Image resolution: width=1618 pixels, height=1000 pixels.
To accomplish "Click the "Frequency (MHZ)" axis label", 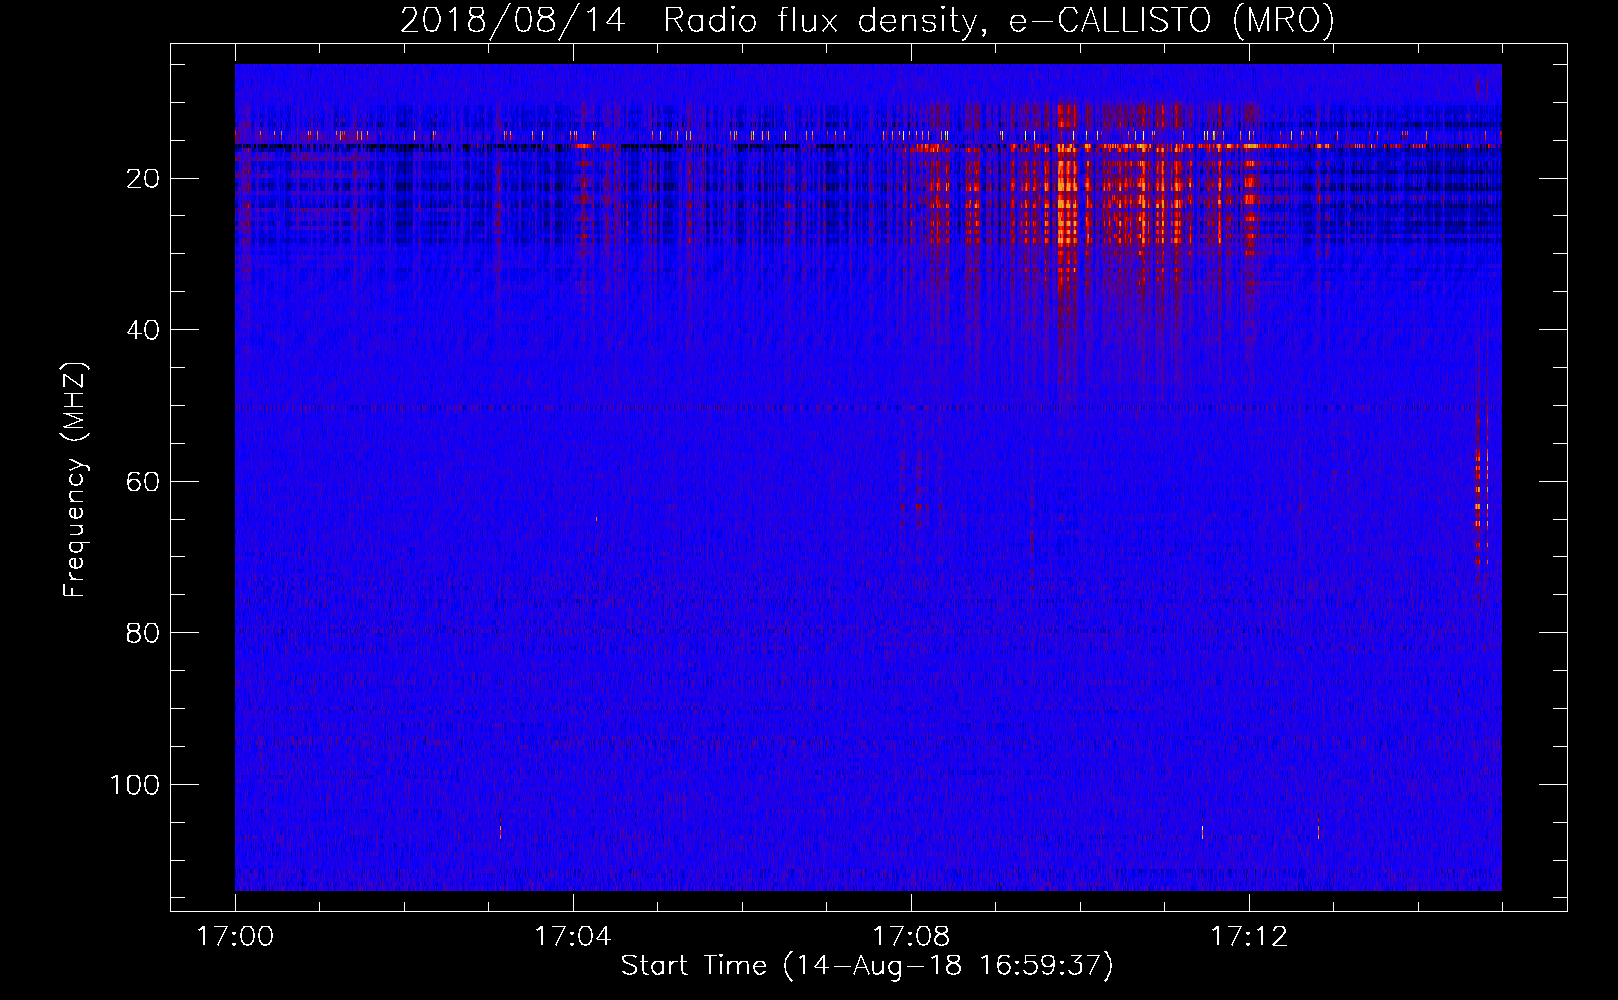I will point(75,480).
